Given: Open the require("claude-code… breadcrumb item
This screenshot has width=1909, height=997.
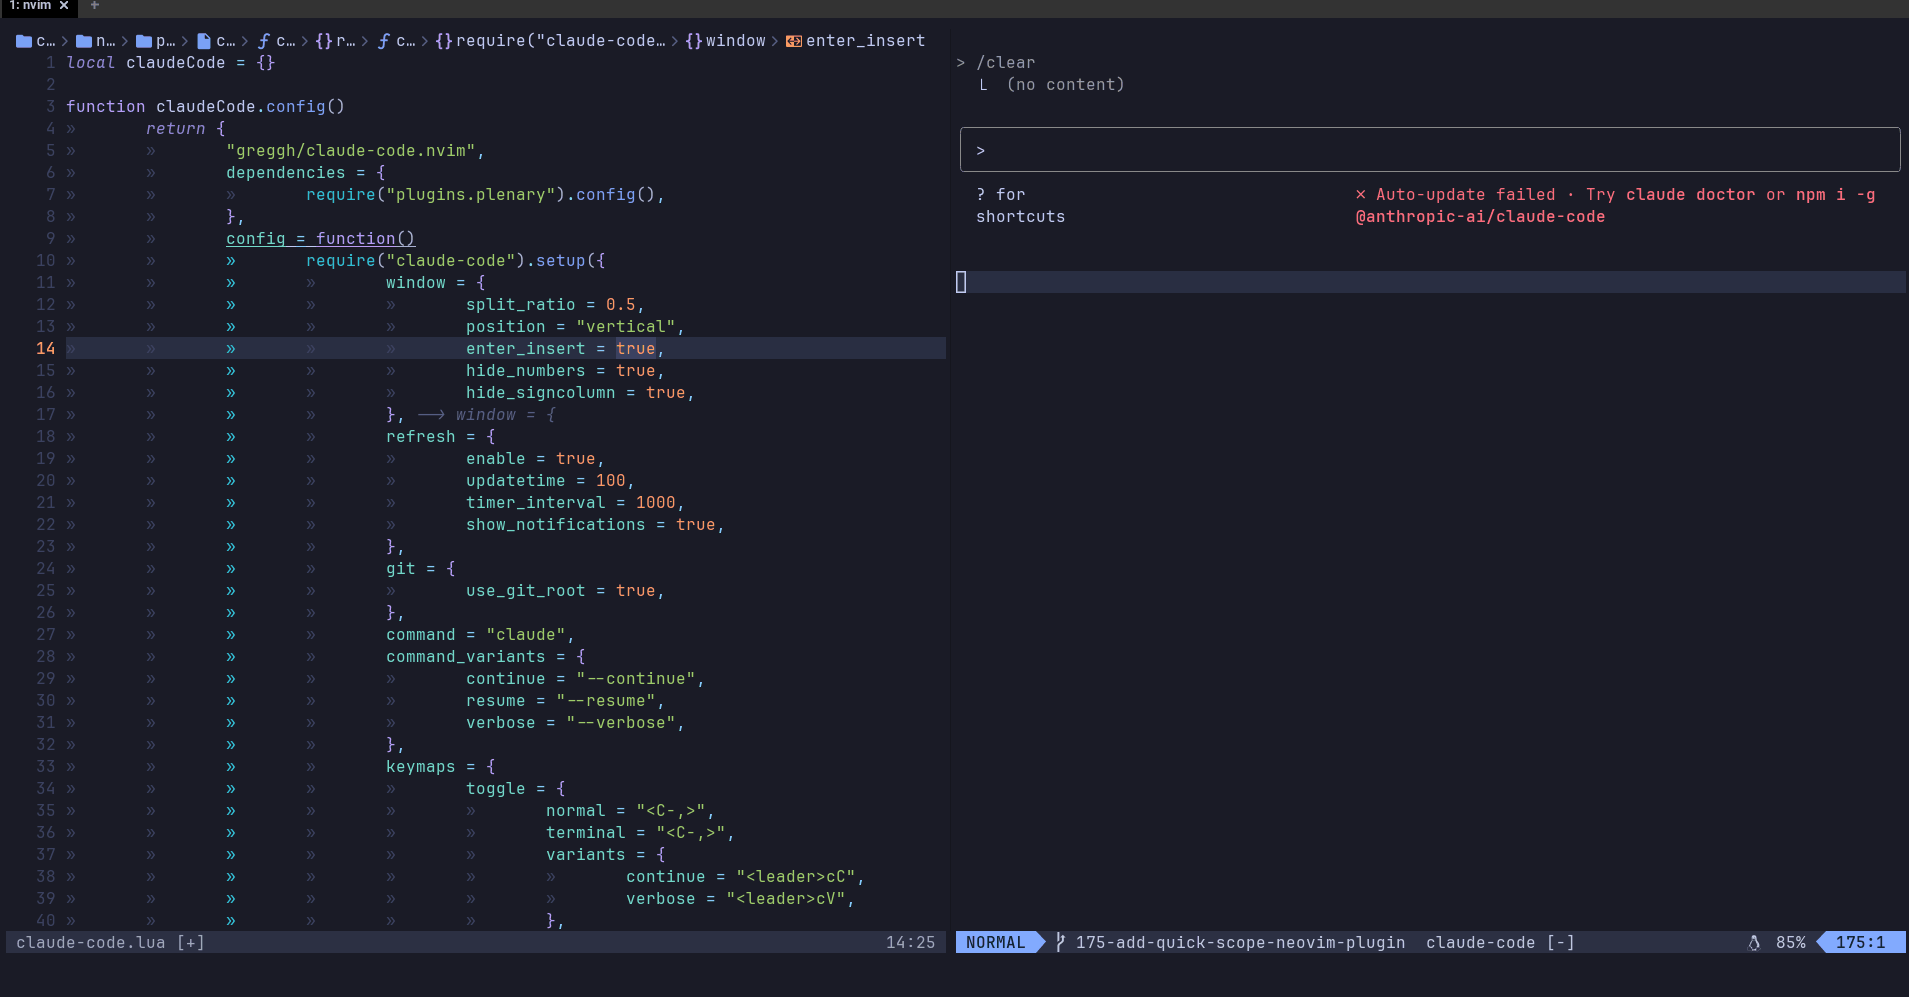Looking at the screenshot, I should [561, 41].
